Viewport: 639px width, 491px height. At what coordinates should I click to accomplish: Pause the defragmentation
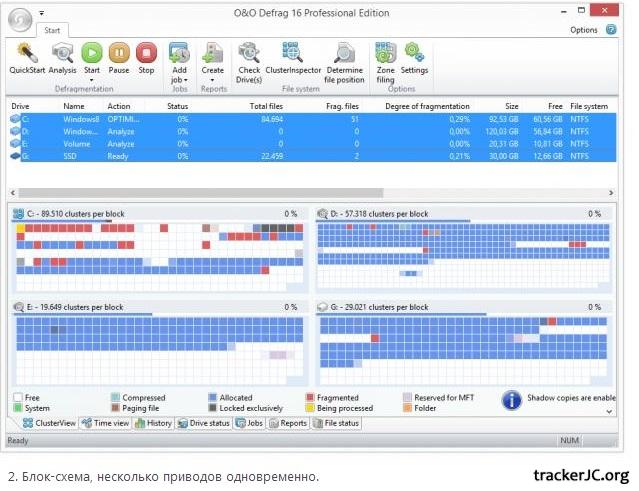click(x=118, y=53)
